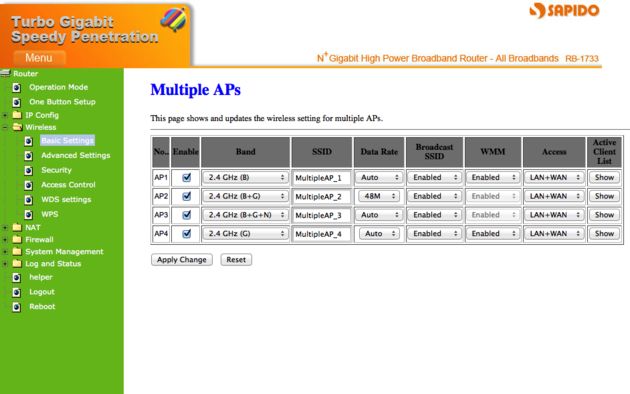Click the page icon beside WDS settings
Image resolution: width=630 pixels, height=394 pixels.
[x=29, y=200]
